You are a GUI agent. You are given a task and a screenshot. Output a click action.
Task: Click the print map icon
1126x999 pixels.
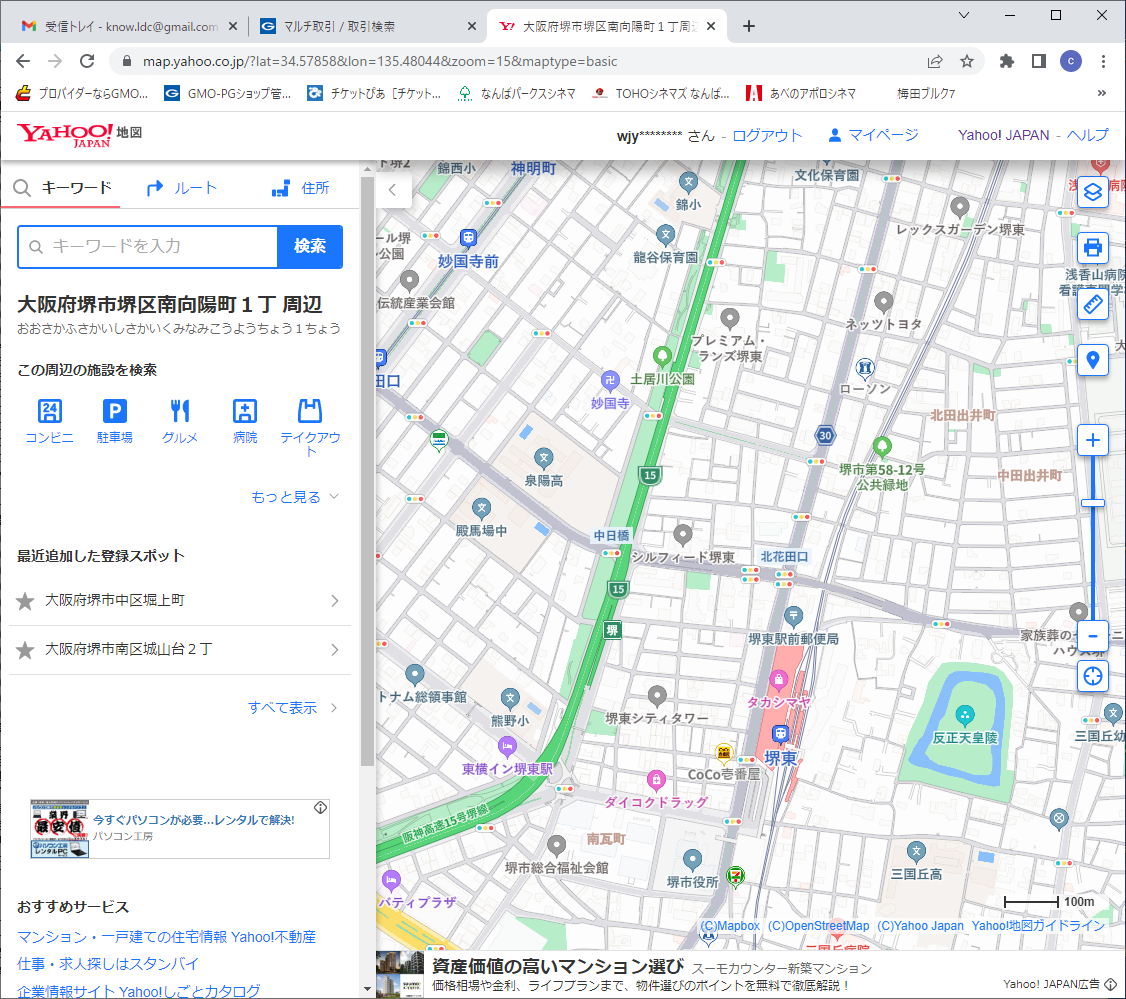1093,246
